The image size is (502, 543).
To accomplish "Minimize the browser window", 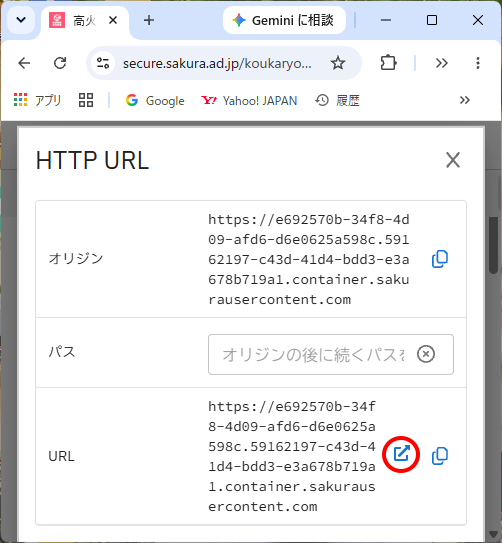I will (386, 20).
